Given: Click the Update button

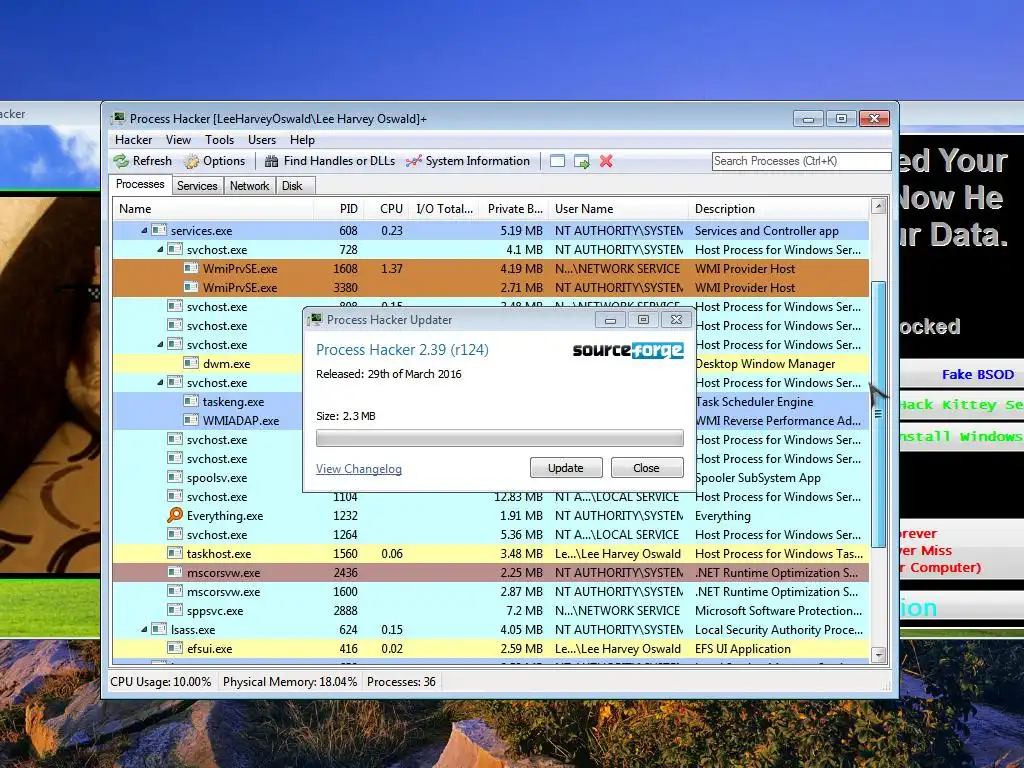Looking at the screenshot, I should [x=566, y=468].
